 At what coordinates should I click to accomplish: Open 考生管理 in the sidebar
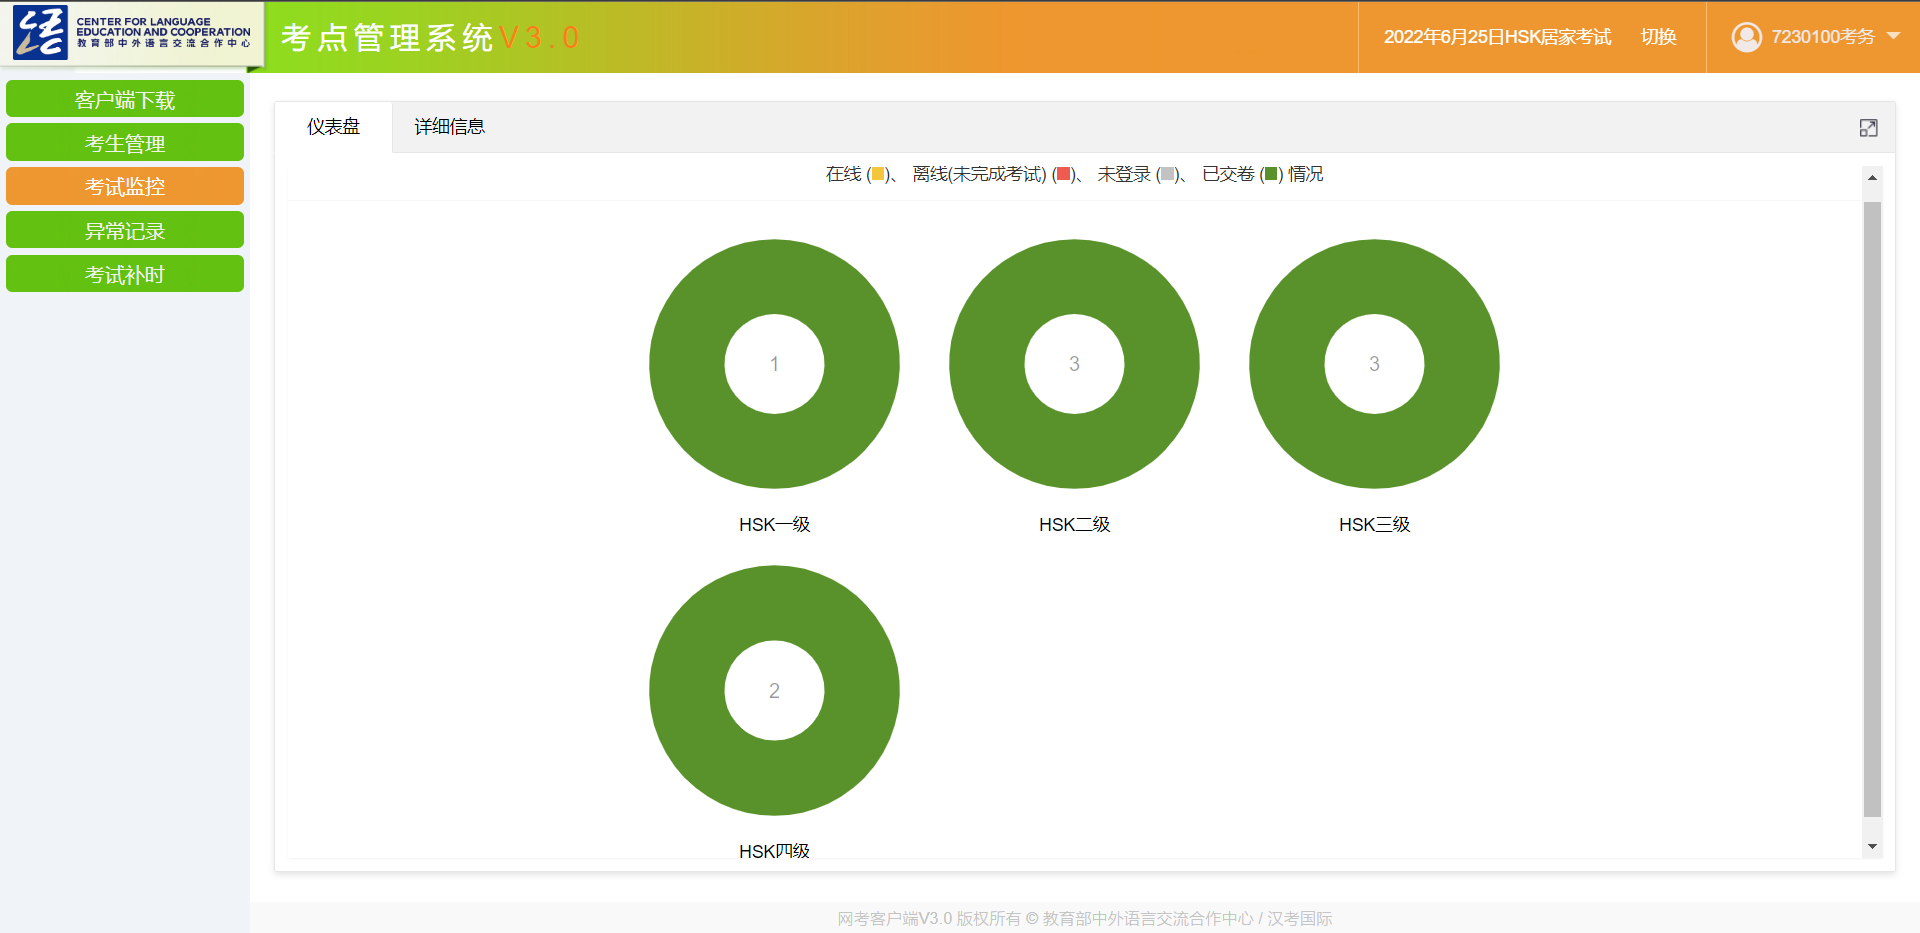pos(125,143)
